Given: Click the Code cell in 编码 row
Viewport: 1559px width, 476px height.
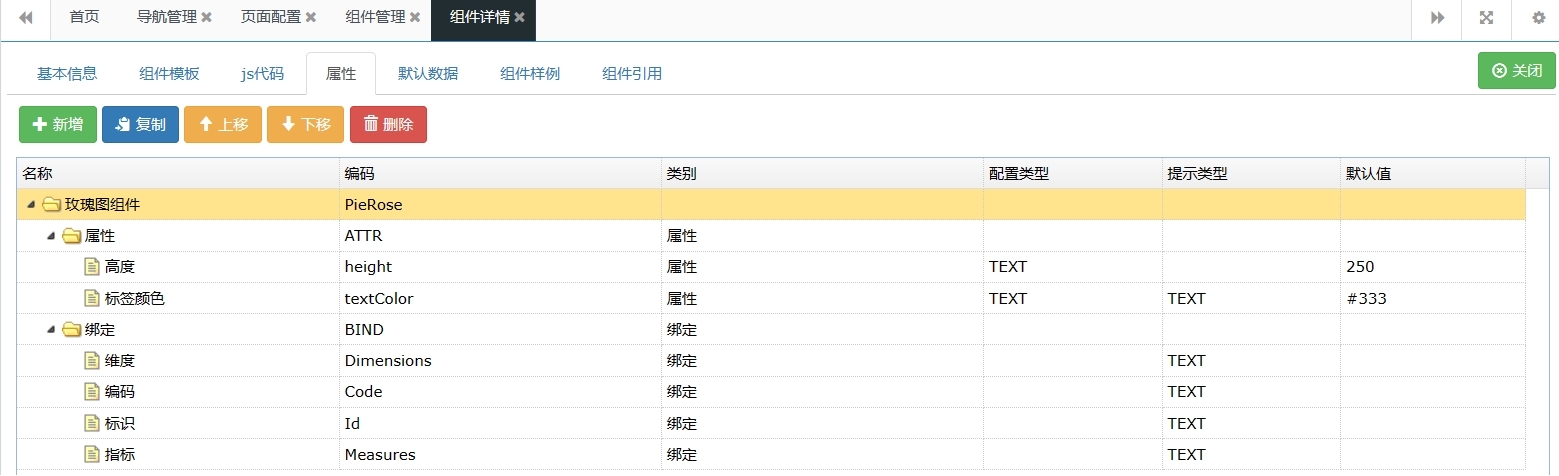Looking at the screenshot, I should [x=500, y=392].
